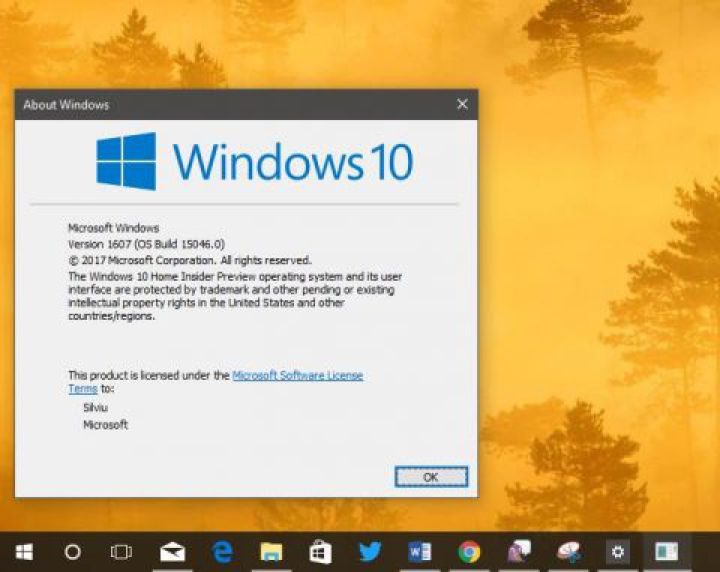Select the About Windows taskbar item

click(x=667, y=551)
